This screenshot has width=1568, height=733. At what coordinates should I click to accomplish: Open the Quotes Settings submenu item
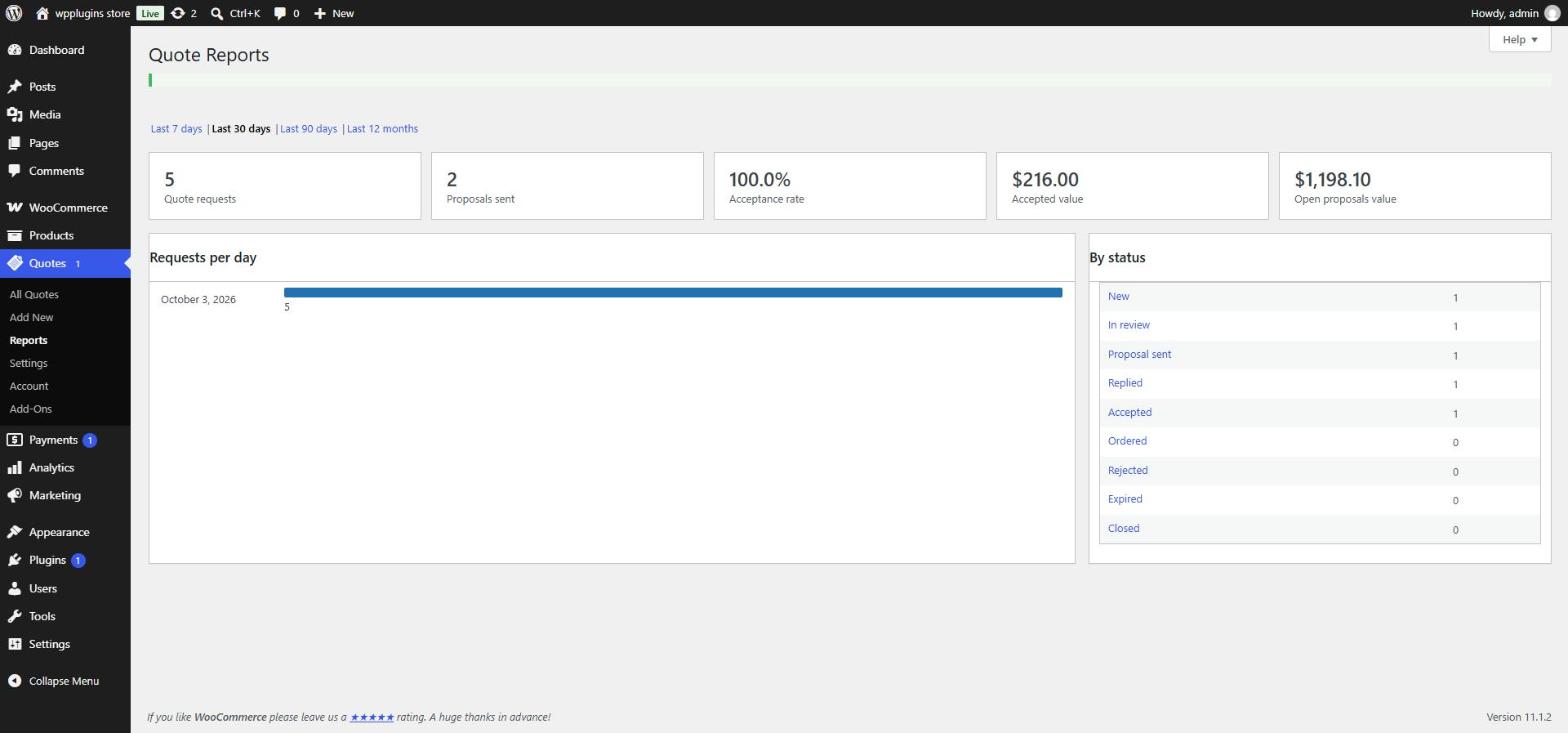pyautogui.click(x=28, y=364)
